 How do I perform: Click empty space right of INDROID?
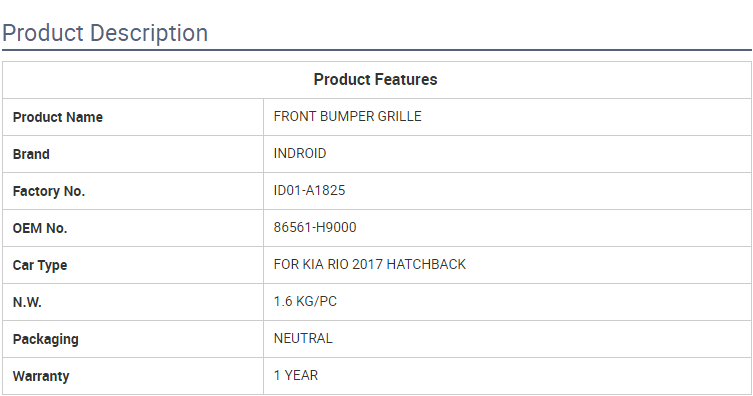[538, 154]
